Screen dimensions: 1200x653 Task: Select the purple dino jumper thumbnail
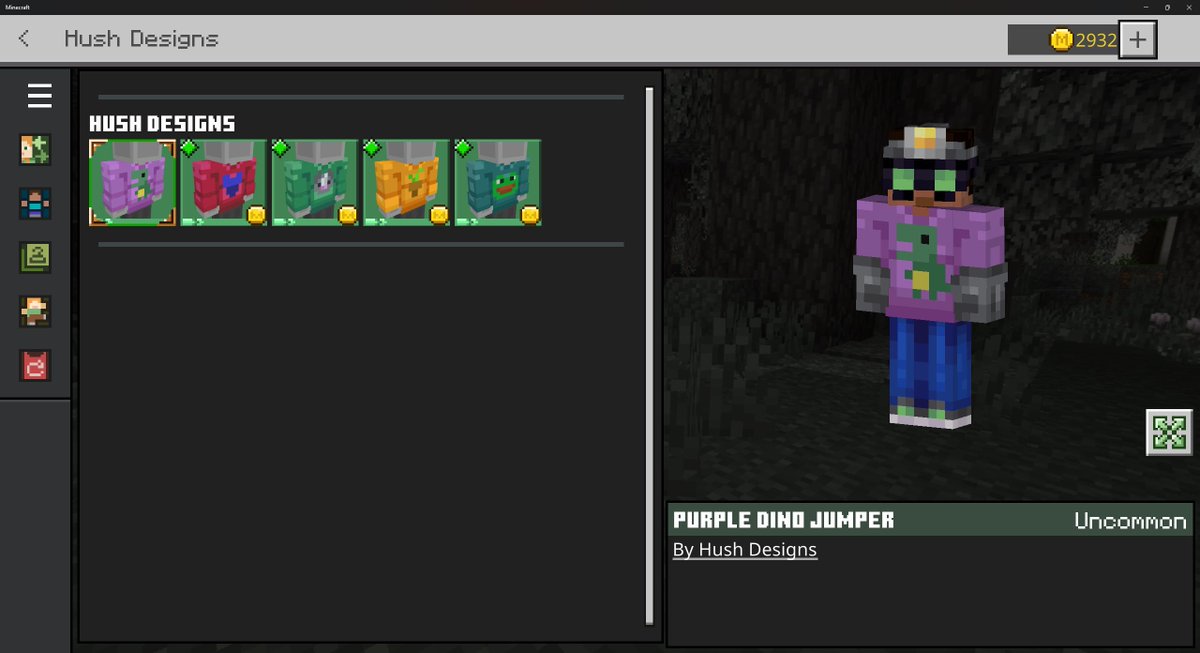pos(133,182)
